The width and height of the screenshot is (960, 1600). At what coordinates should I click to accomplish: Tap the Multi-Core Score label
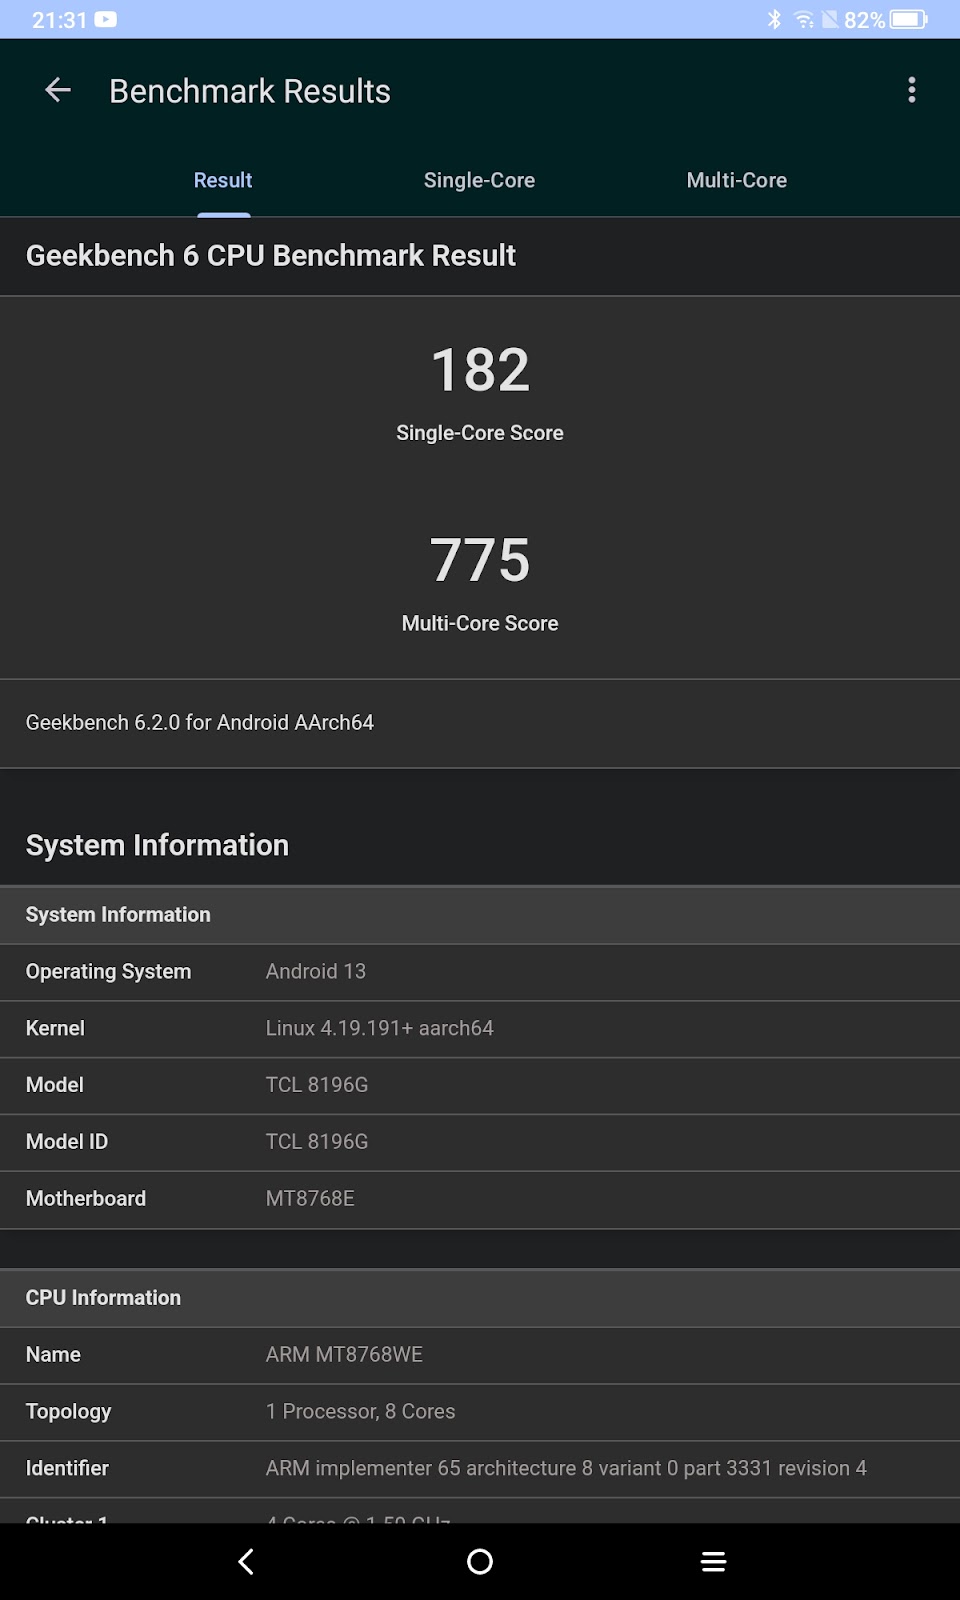click(480, 623)
